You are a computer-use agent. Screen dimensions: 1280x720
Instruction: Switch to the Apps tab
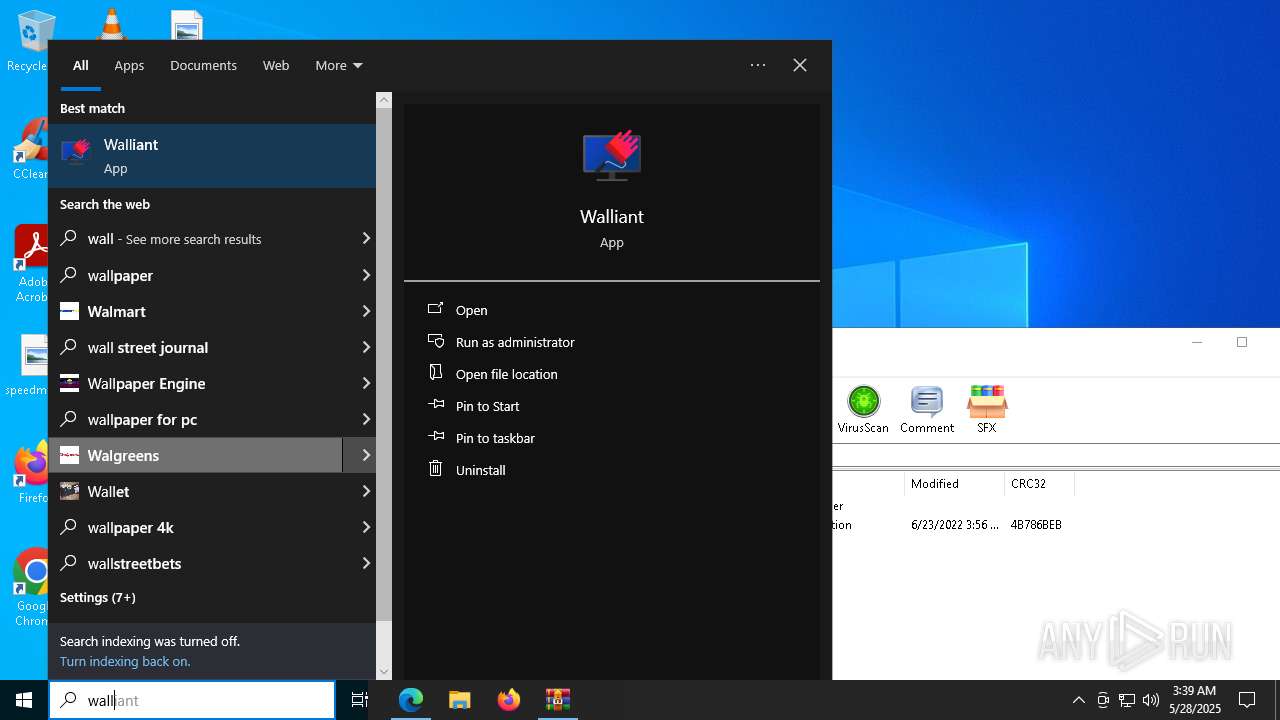pyautogui.click(x=129, y=65)
